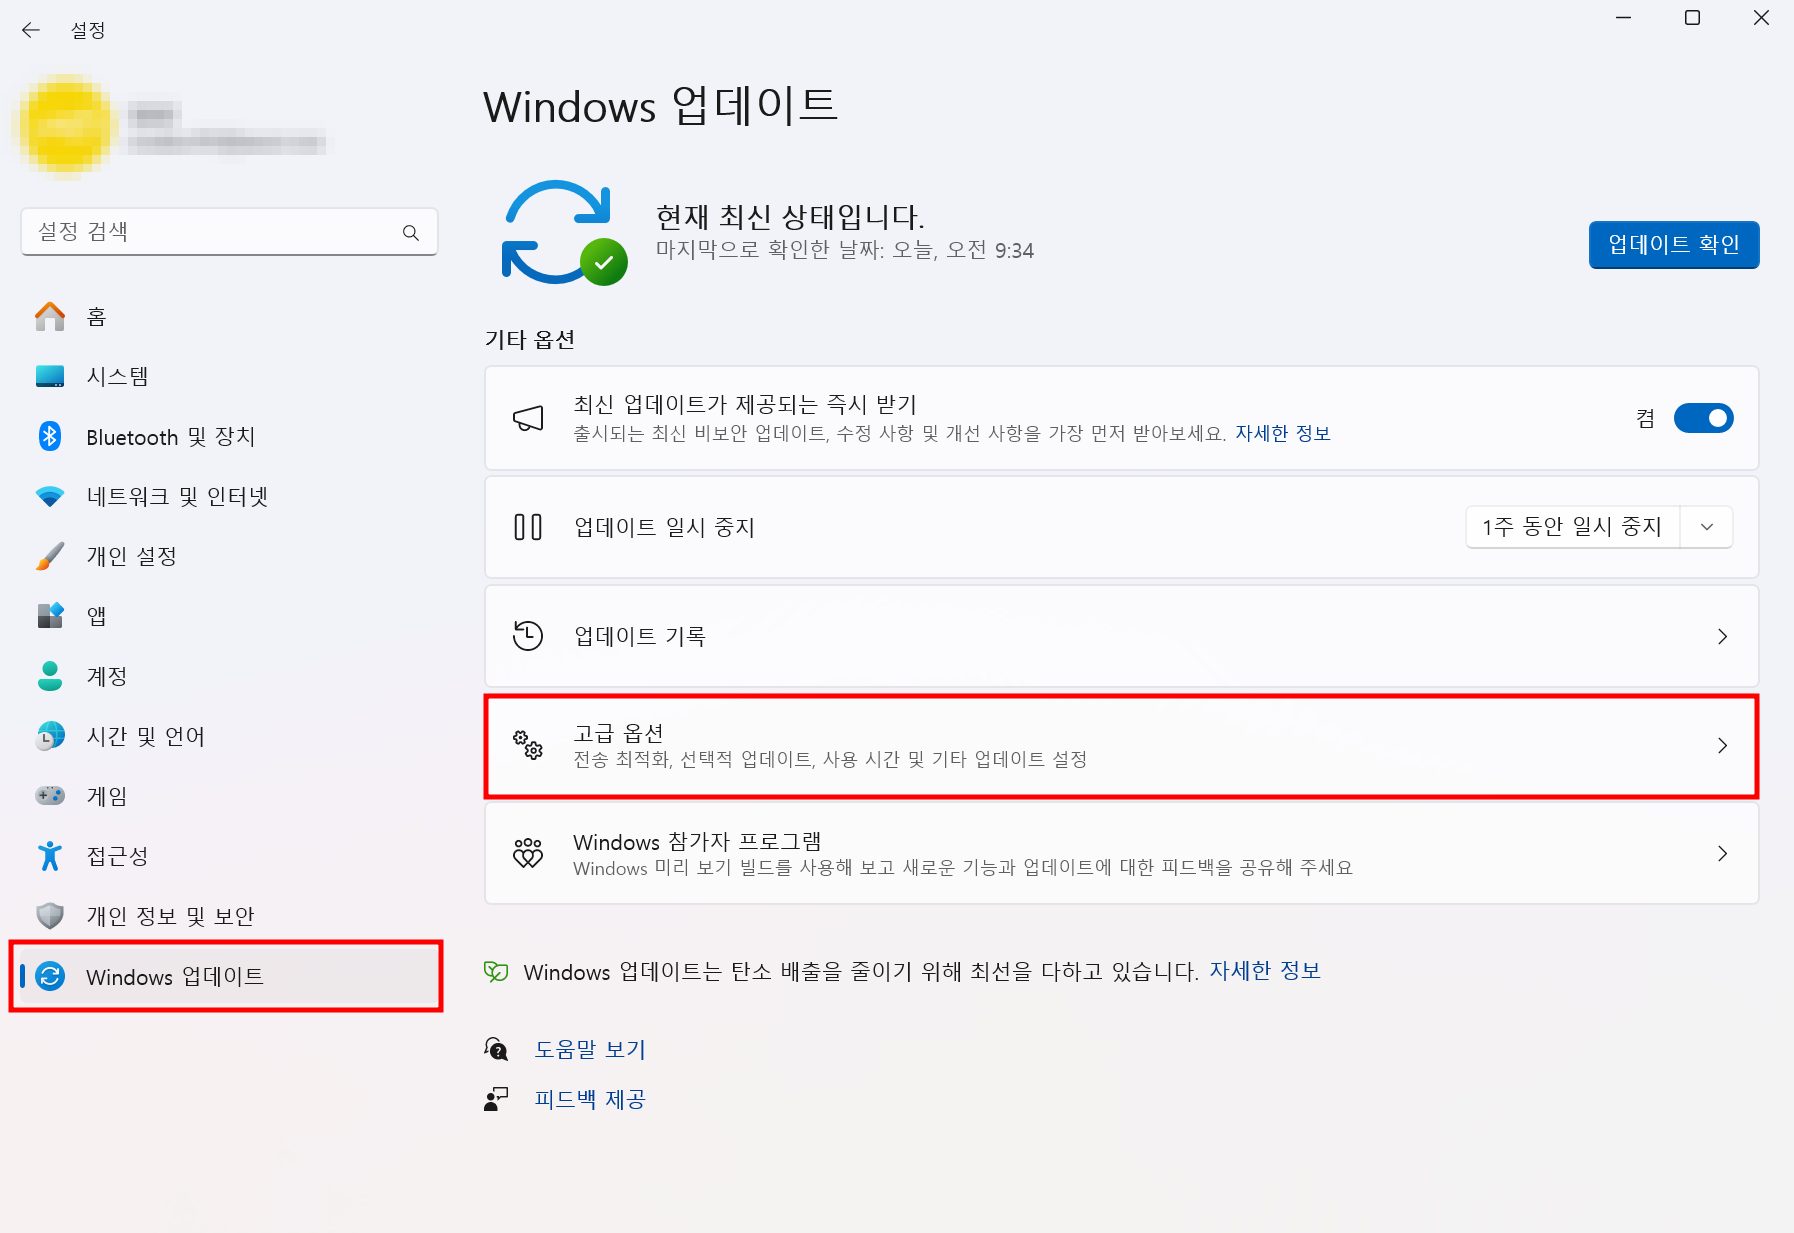1794x1233 pixels.
Task: Click the Windows 업데이트 sync icon in sidebar
Action: (x=50, y=976)
